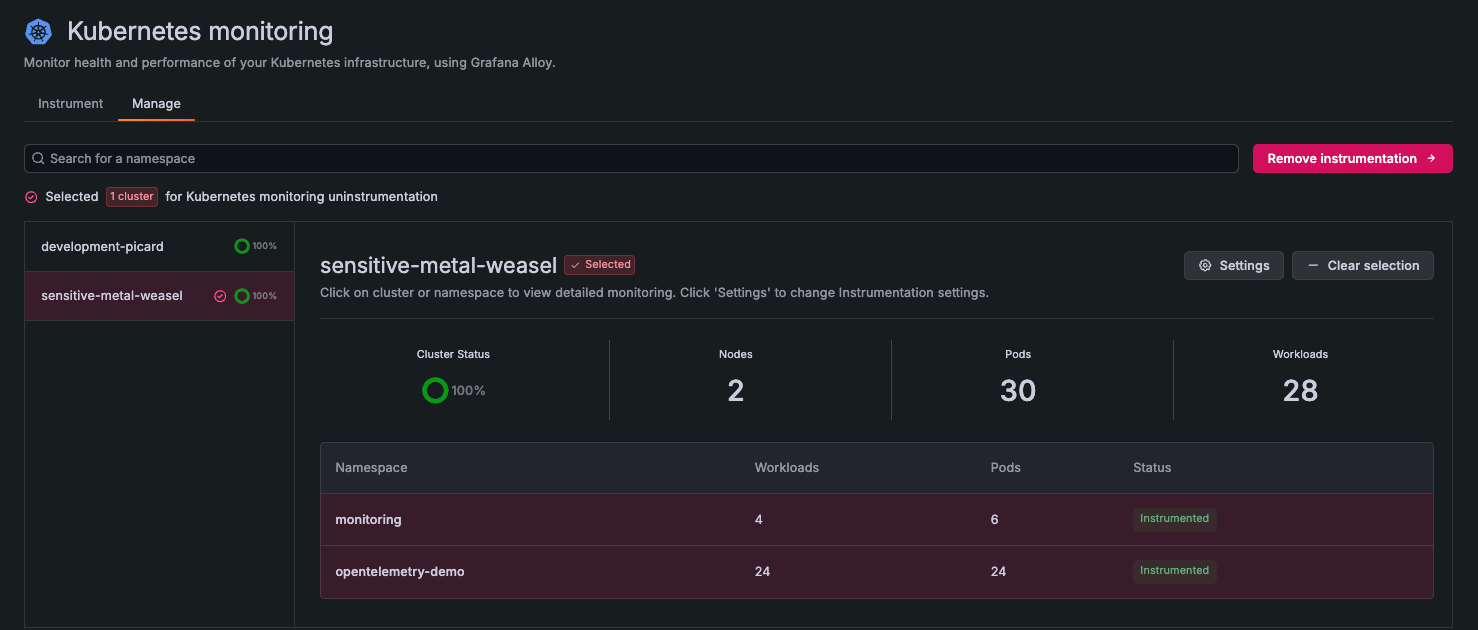Screen dimensions: 1478x630
Task: Click the Namespace column header
Action: (371, 468)
